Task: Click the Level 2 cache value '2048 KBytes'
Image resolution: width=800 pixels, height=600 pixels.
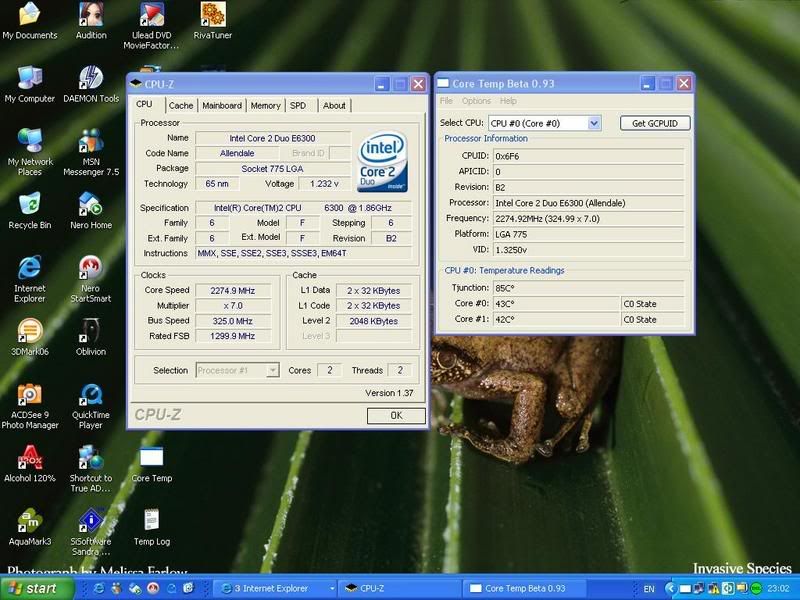Action: 374,321
